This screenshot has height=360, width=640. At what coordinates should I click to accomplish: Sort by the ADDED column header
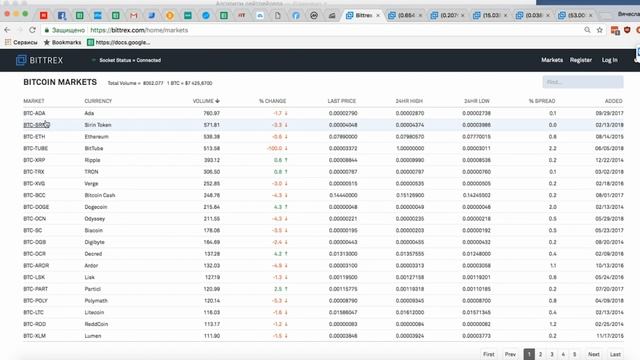coord(613,101)
